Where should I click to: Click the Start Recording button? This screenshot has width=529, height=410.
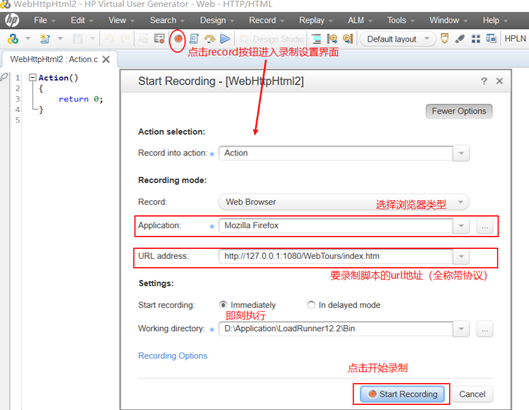click(402, 394)
